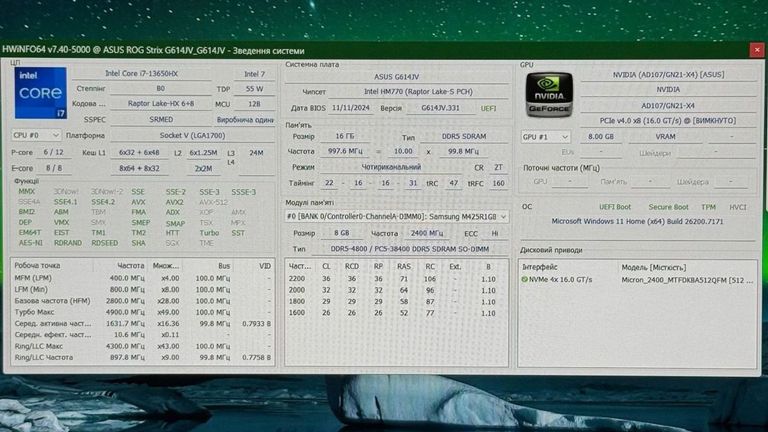Viewport: 768px width, 432px height.
Task: Click the E-core 8 / 8 value
Action: tap(53, 168)
